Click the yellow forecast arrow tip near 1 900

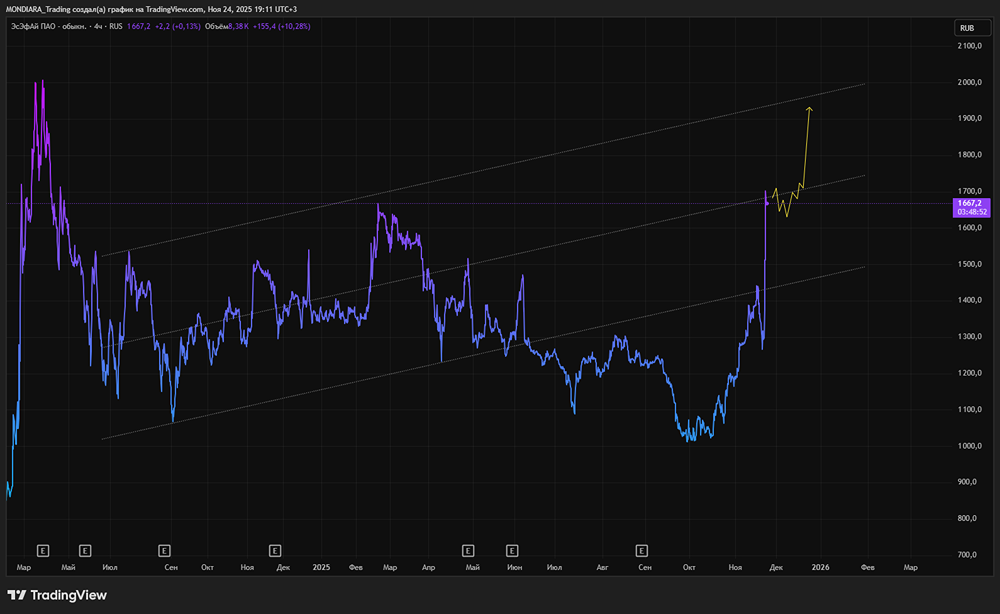[809, 109]
